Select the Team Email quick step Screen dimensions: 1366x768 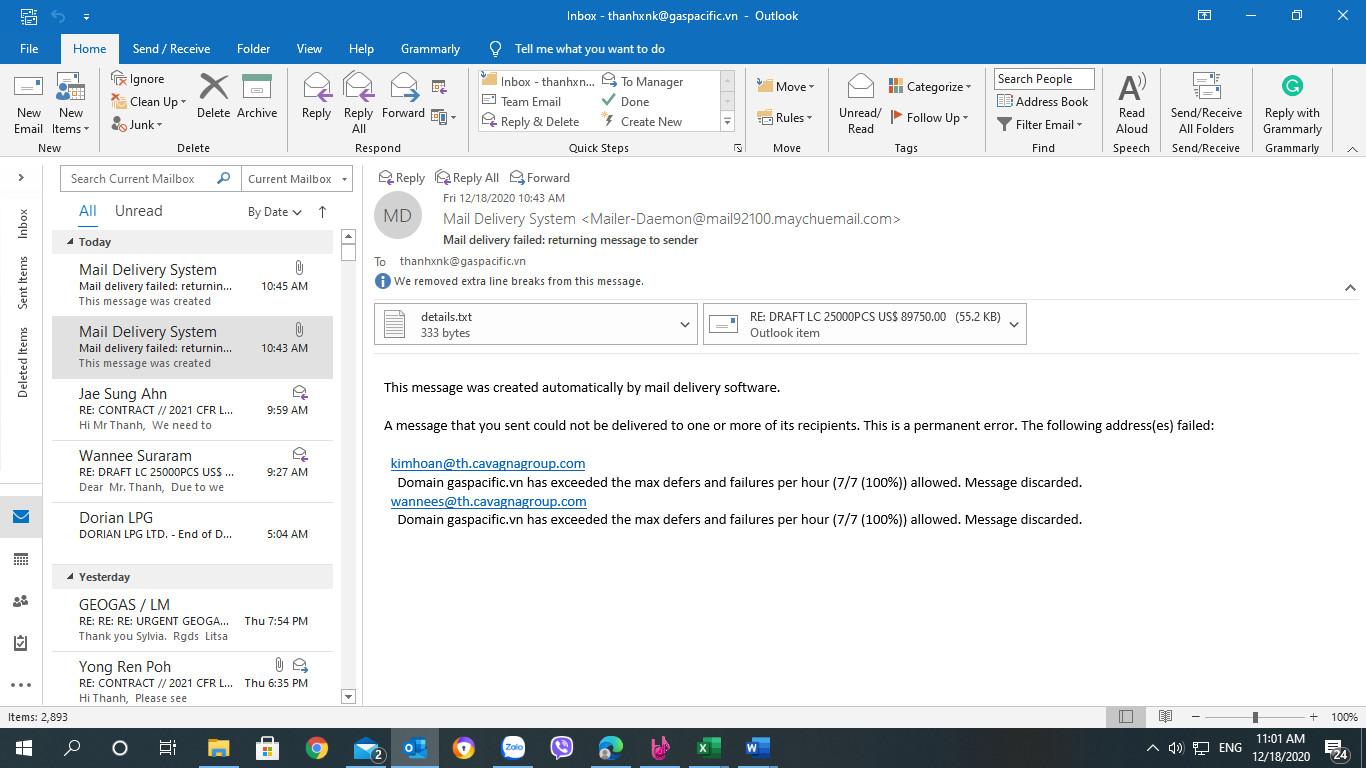[x=522, y=102]
